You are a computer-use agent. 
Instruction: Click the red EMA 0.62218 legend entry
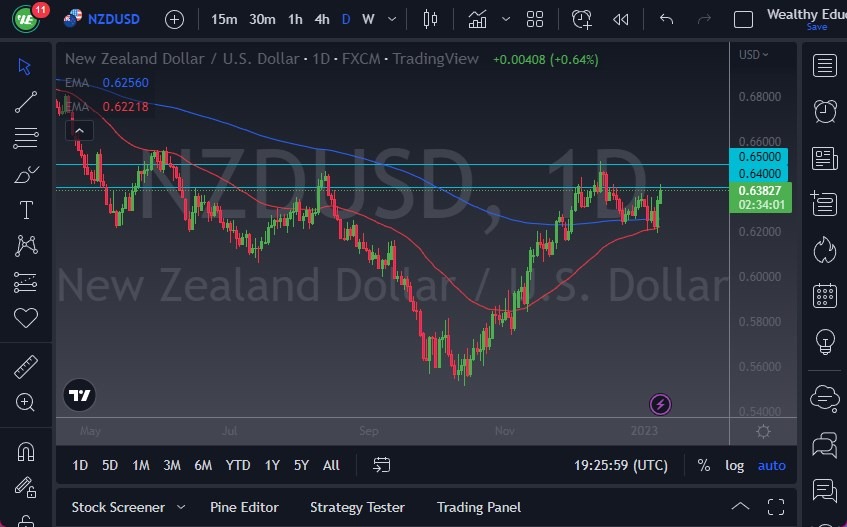tap(107, 106)
